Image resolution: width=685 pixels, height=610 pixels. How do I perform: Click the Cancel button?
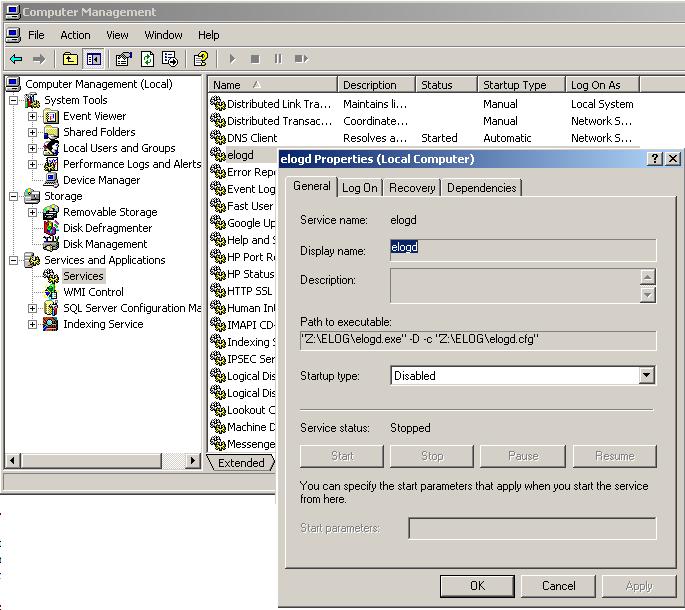pos(558,586)
